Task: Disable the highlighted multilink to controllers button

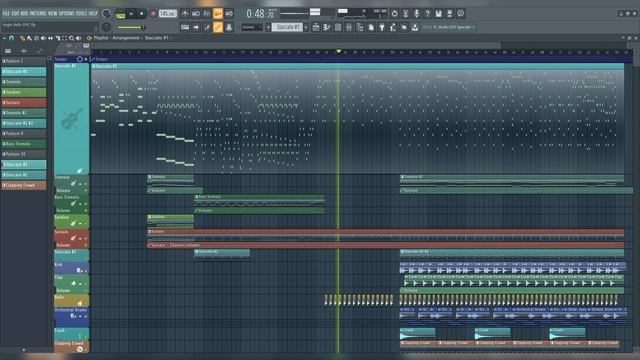Action: pos(218,27)
